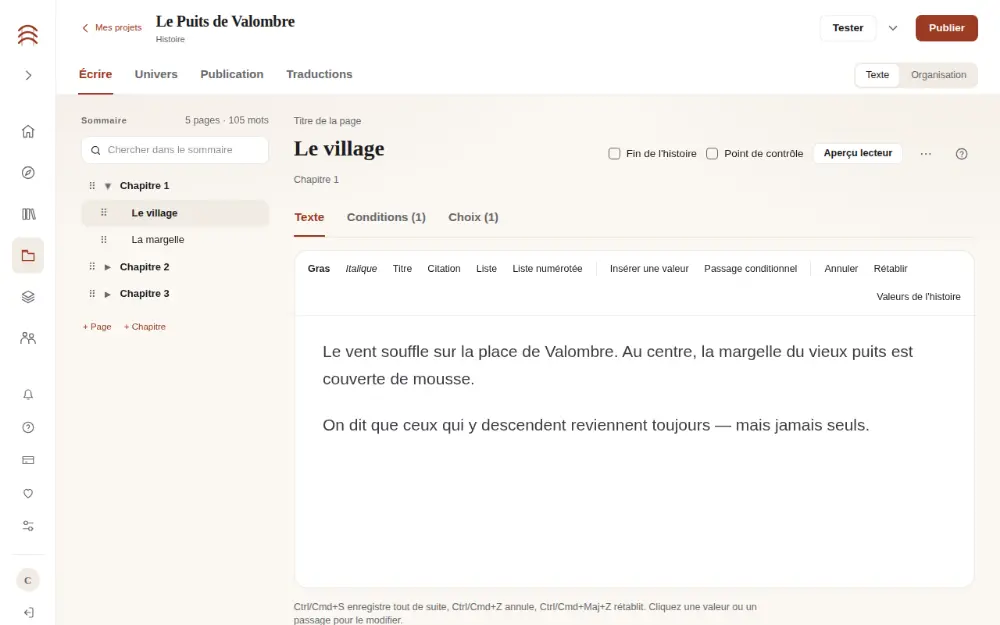The width and height of the screenshot is (1000, 625).
Task: Open the credit card billing icon
Action: tap(28, 460)
